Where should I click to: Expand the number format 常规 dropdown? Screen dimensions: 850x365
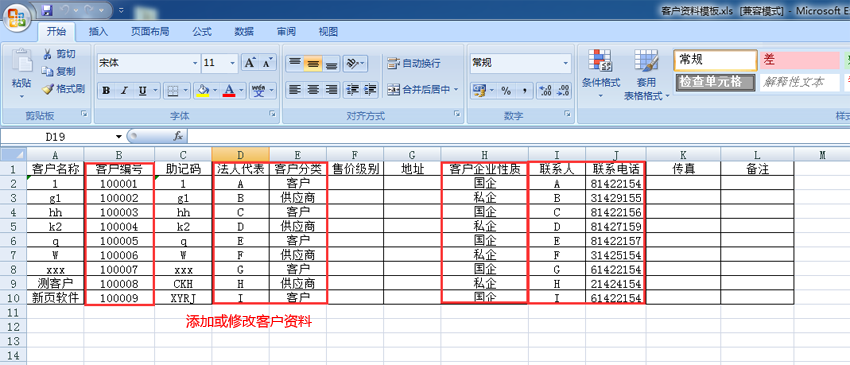pyautogui.click(x=566, y=63)
